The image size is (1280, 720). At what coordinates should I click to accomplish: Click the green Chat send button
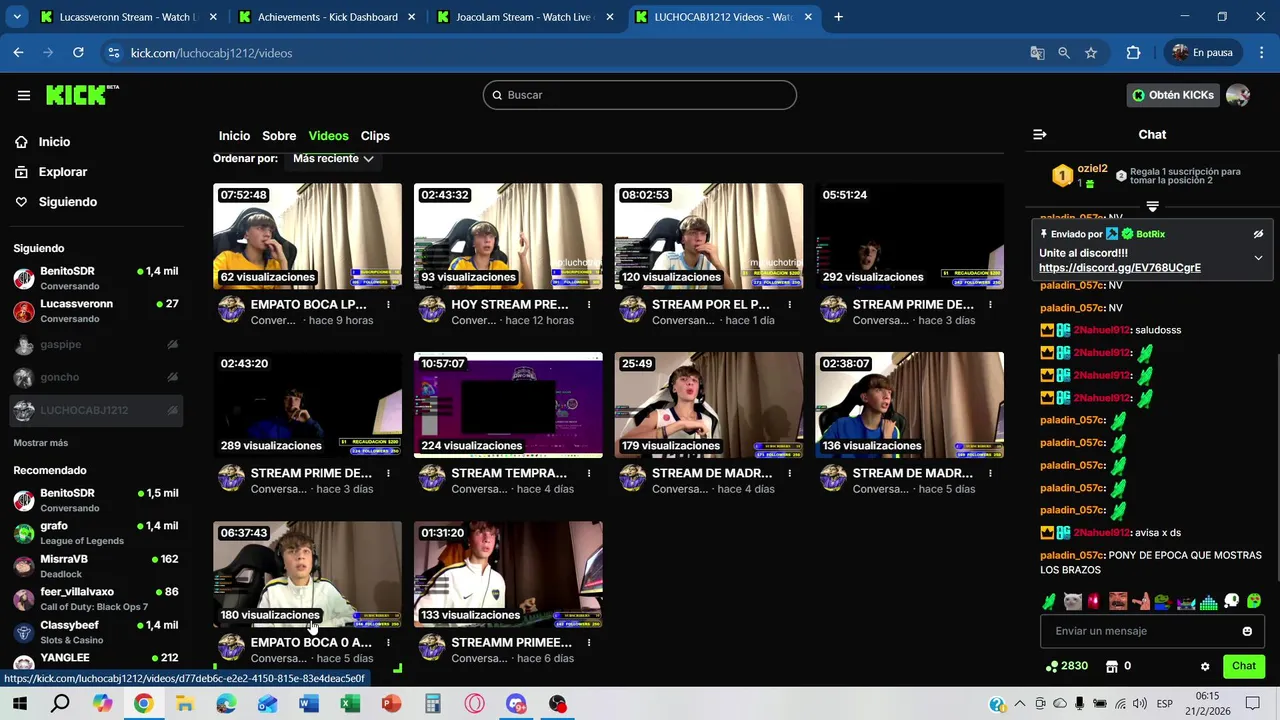click(1244, 666)
